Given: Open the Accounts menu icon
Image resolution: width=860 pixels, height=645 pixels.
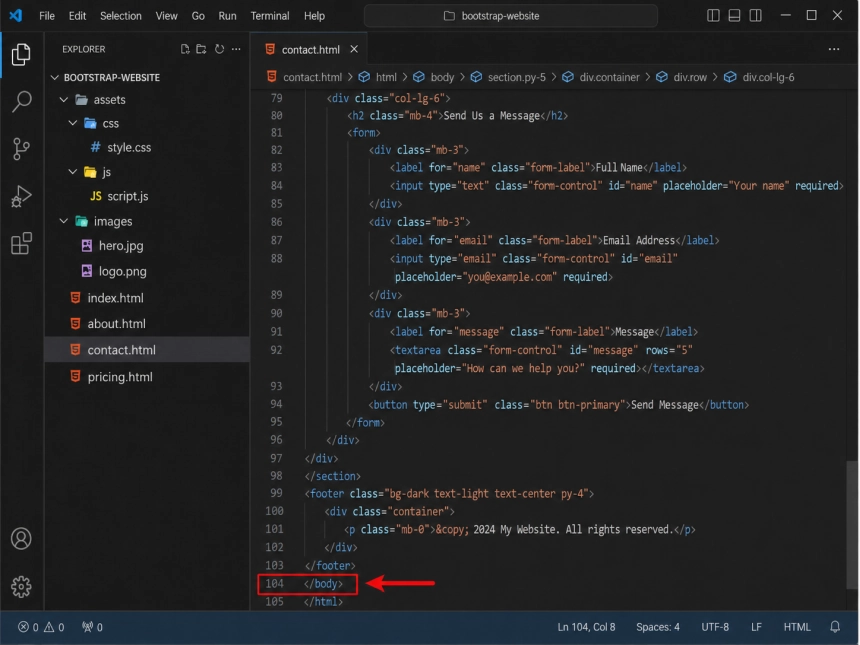Looking at the screenshot, I should 21,539.
